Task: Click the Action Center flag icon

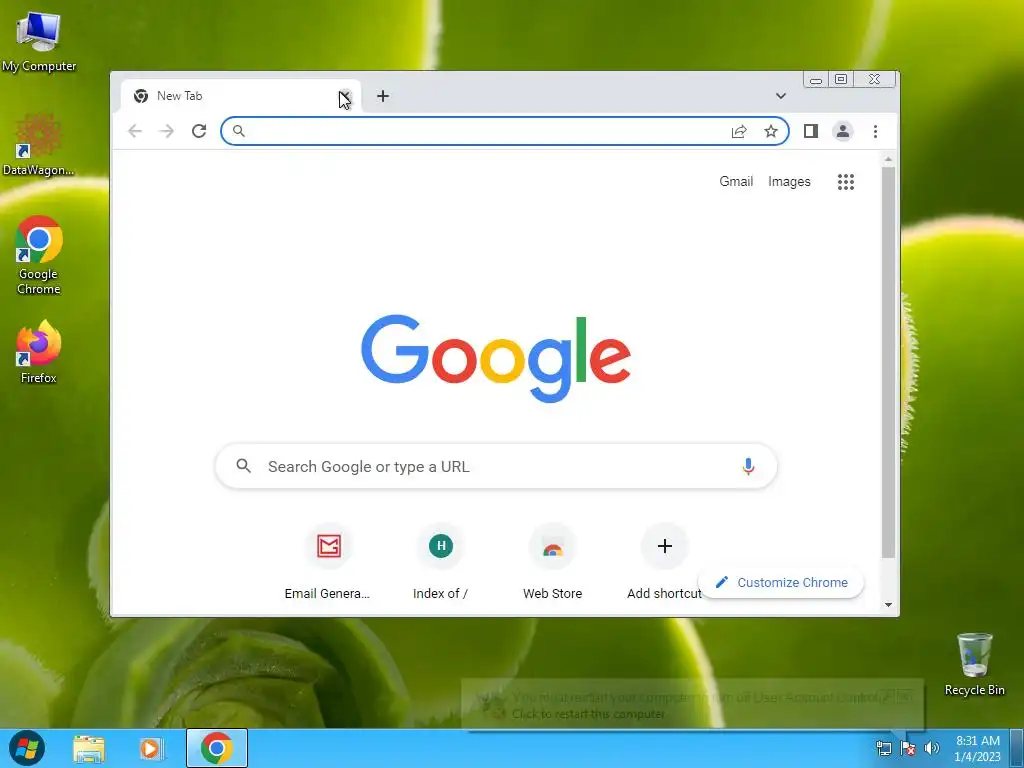Action: pyautogui.click(x=908, y=748)
